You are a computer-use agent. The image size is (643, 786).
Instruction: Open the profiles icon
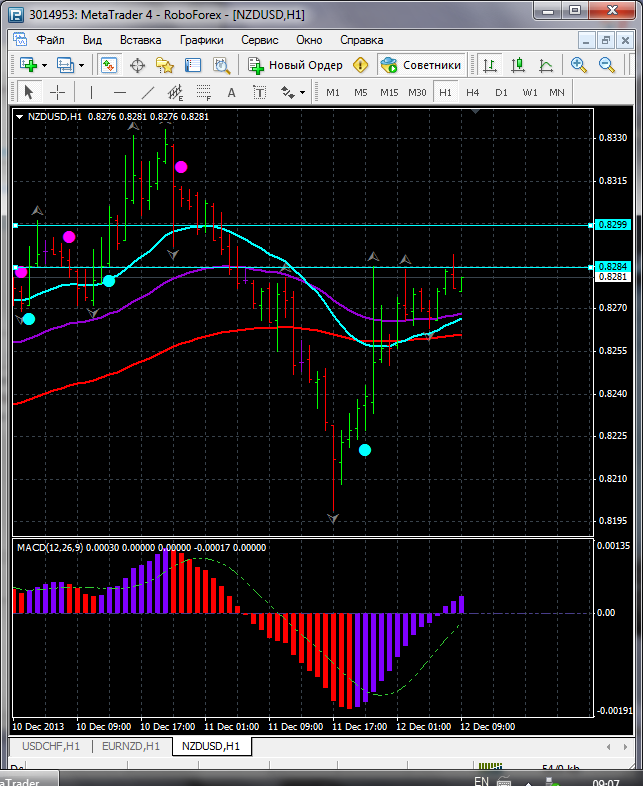click(66, 65)
